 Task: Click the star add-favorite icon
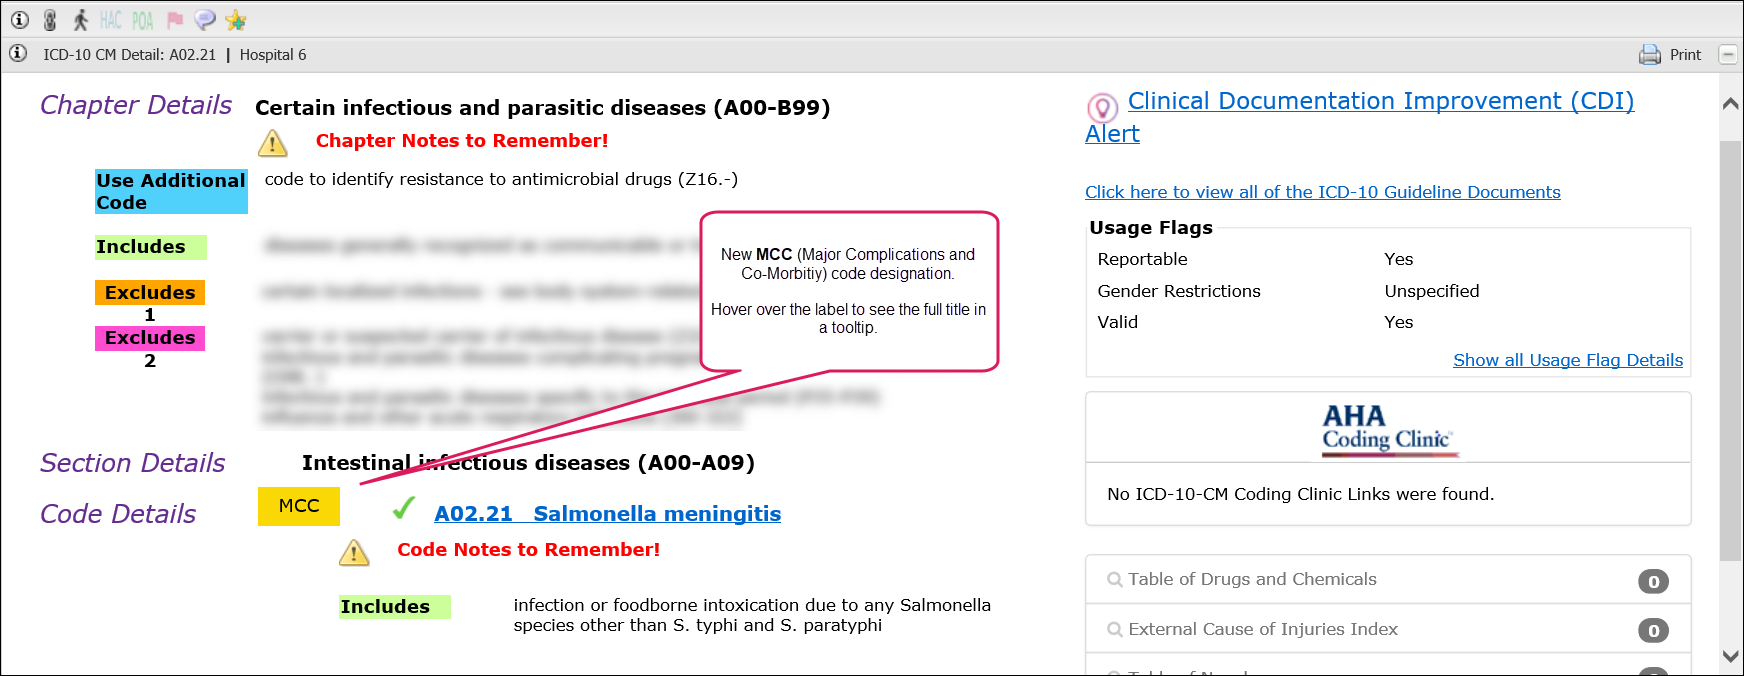(236, 20)
